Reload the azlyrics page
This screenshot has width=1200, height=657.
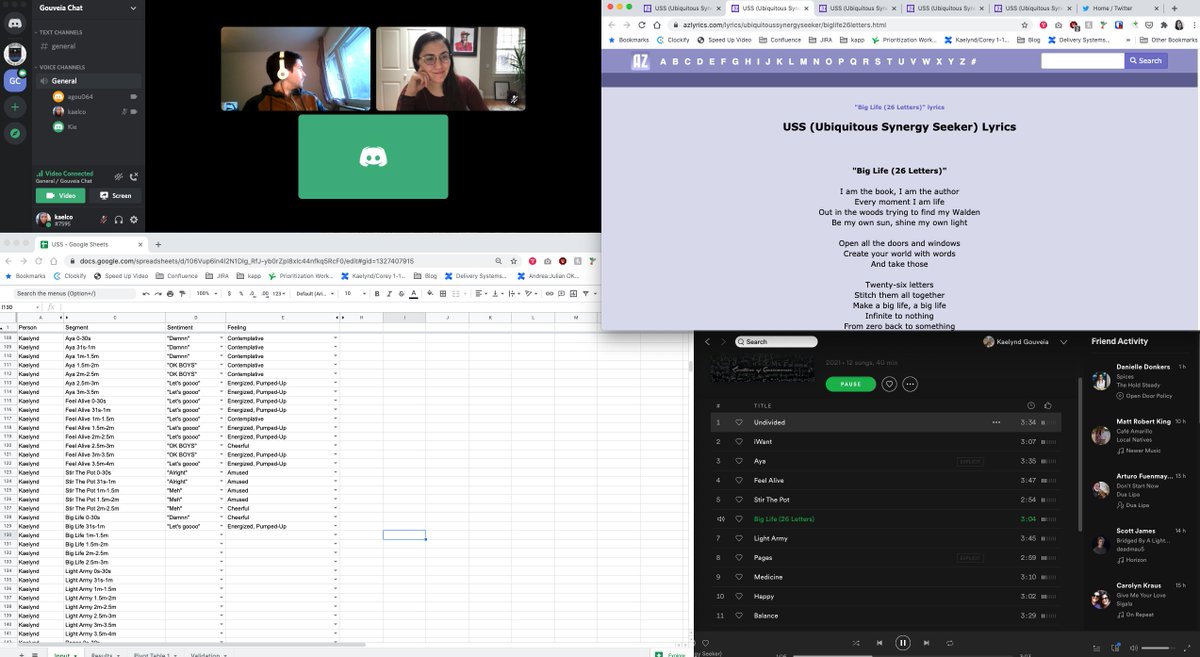click(642, 24)
